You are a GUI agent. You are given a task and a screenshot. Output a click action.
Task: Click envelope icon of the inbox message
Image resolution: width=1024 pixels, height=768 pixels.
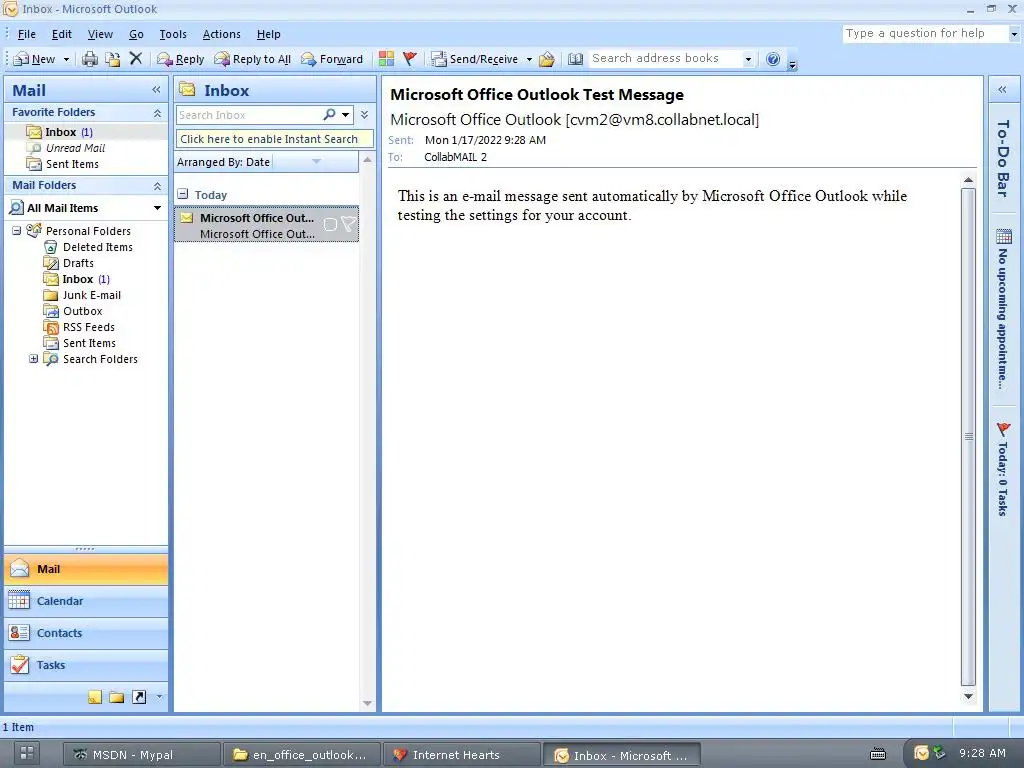click(x=187, y=217)
